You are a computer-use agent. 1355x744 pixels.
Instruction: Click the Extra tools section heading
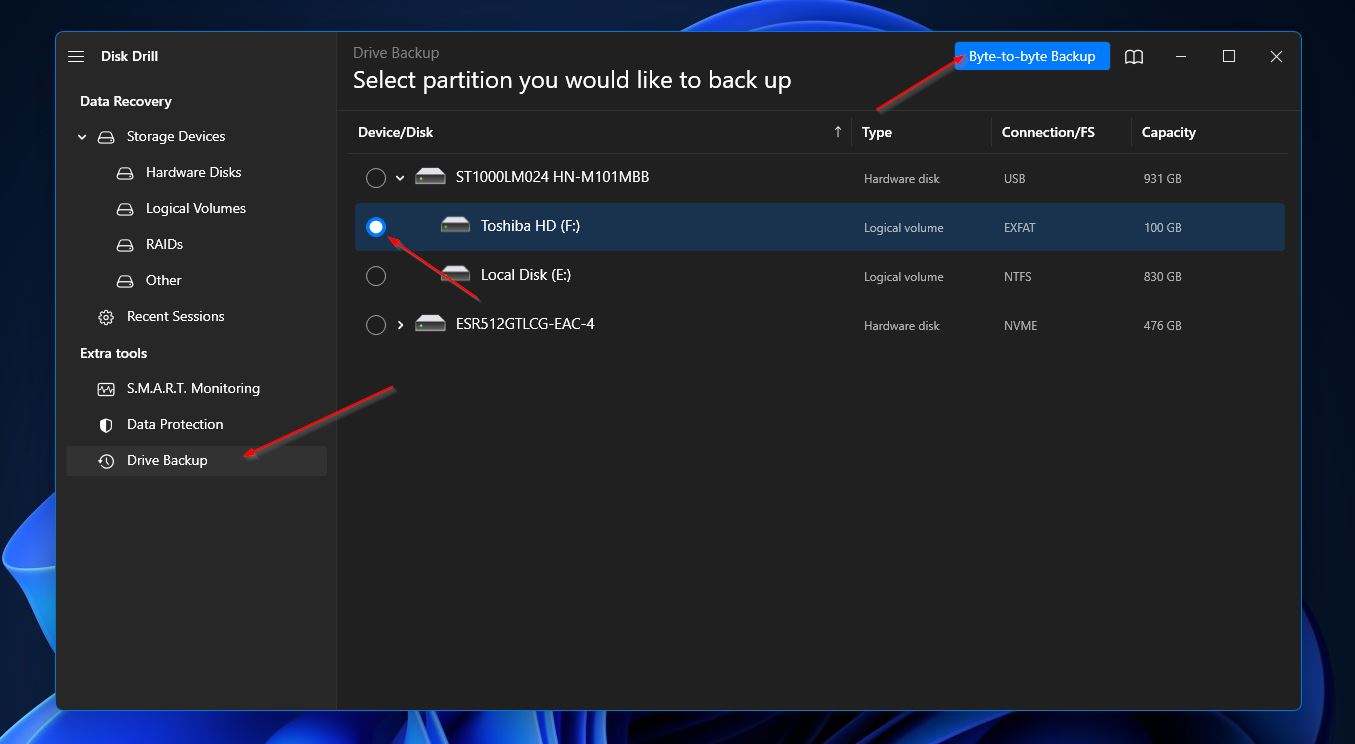tap(114, 353)
